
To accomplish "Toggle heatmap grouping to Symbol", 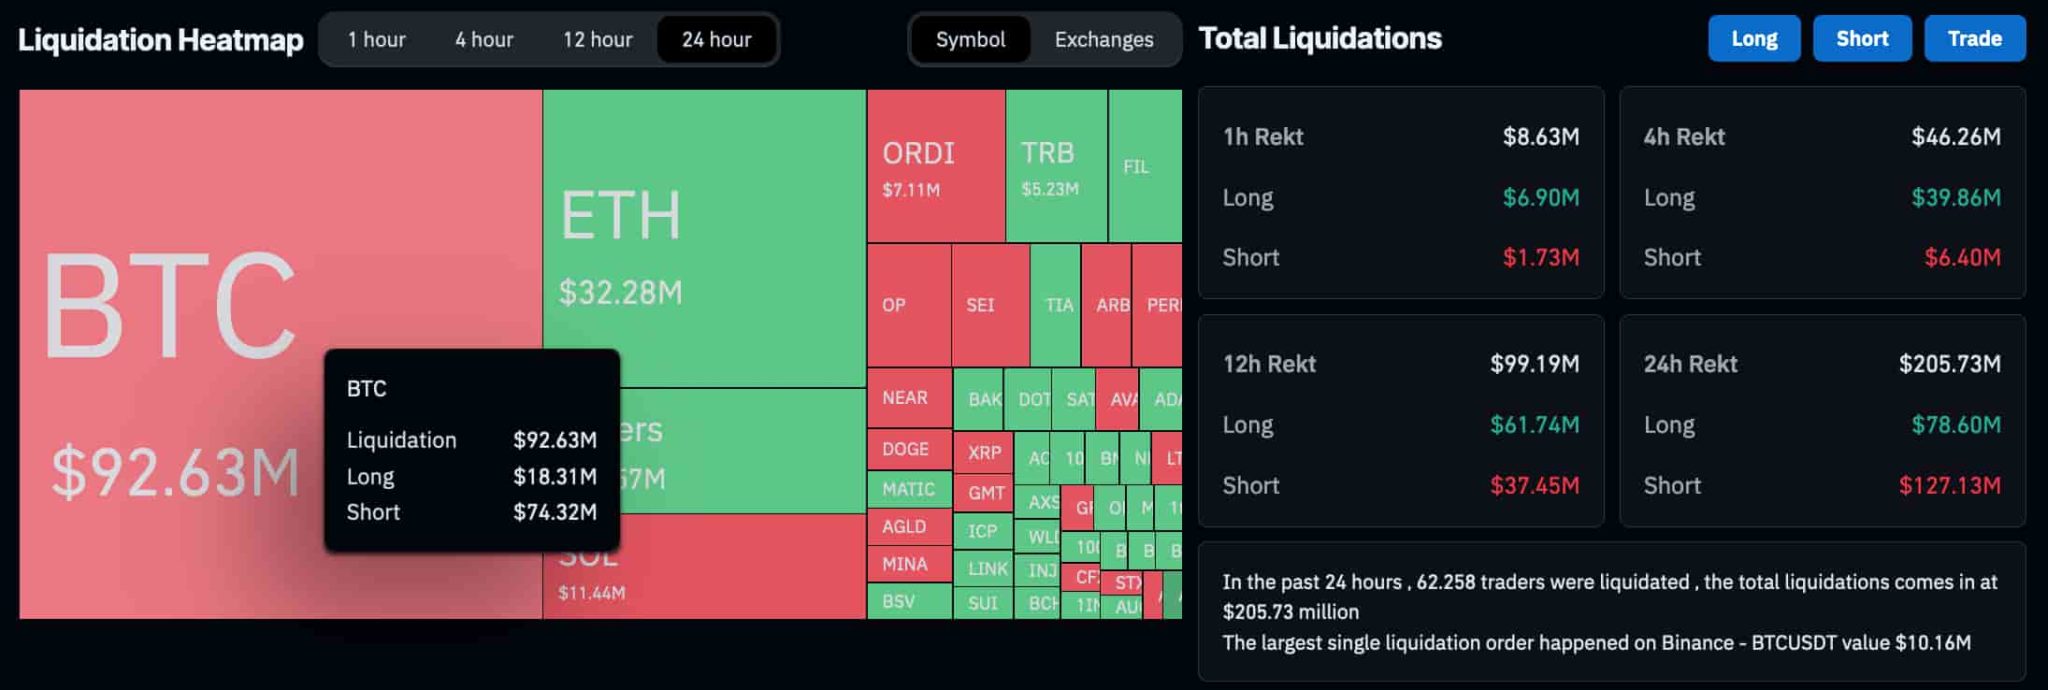I will point(970,40).
